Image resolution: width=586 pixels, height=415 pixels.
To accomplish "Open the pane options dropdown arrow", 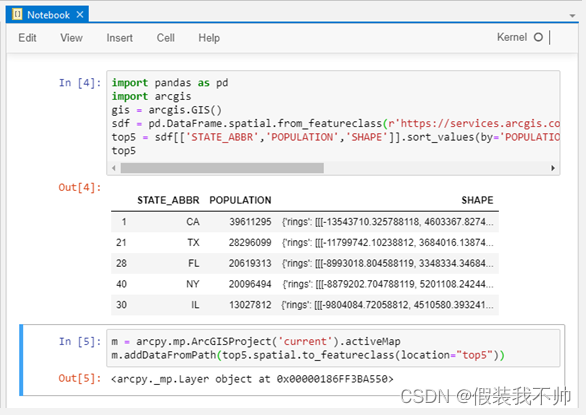I will pos(572,16).
